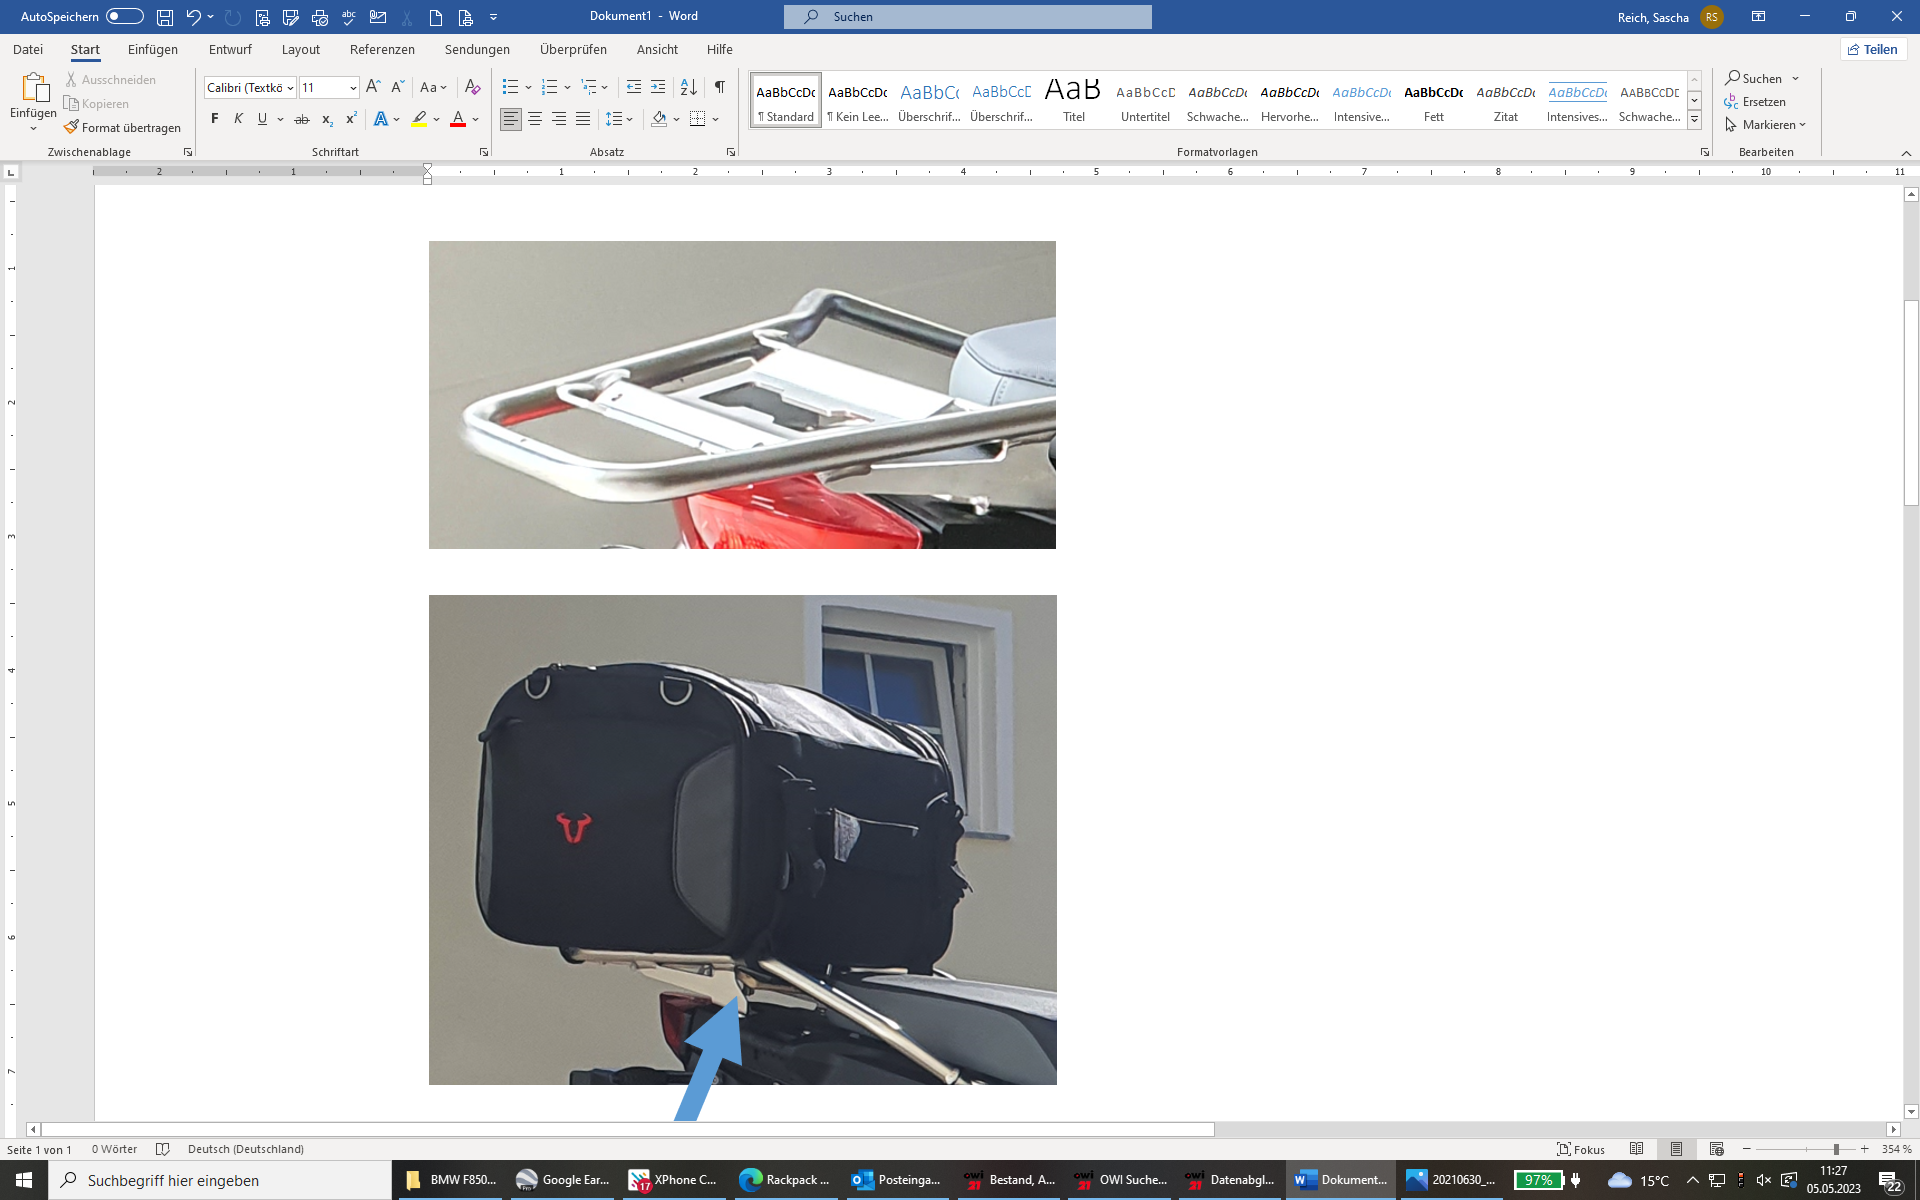Screen dimensions: 1920x1200
Task: Click the Suchen search field
Action: point(967,17)
